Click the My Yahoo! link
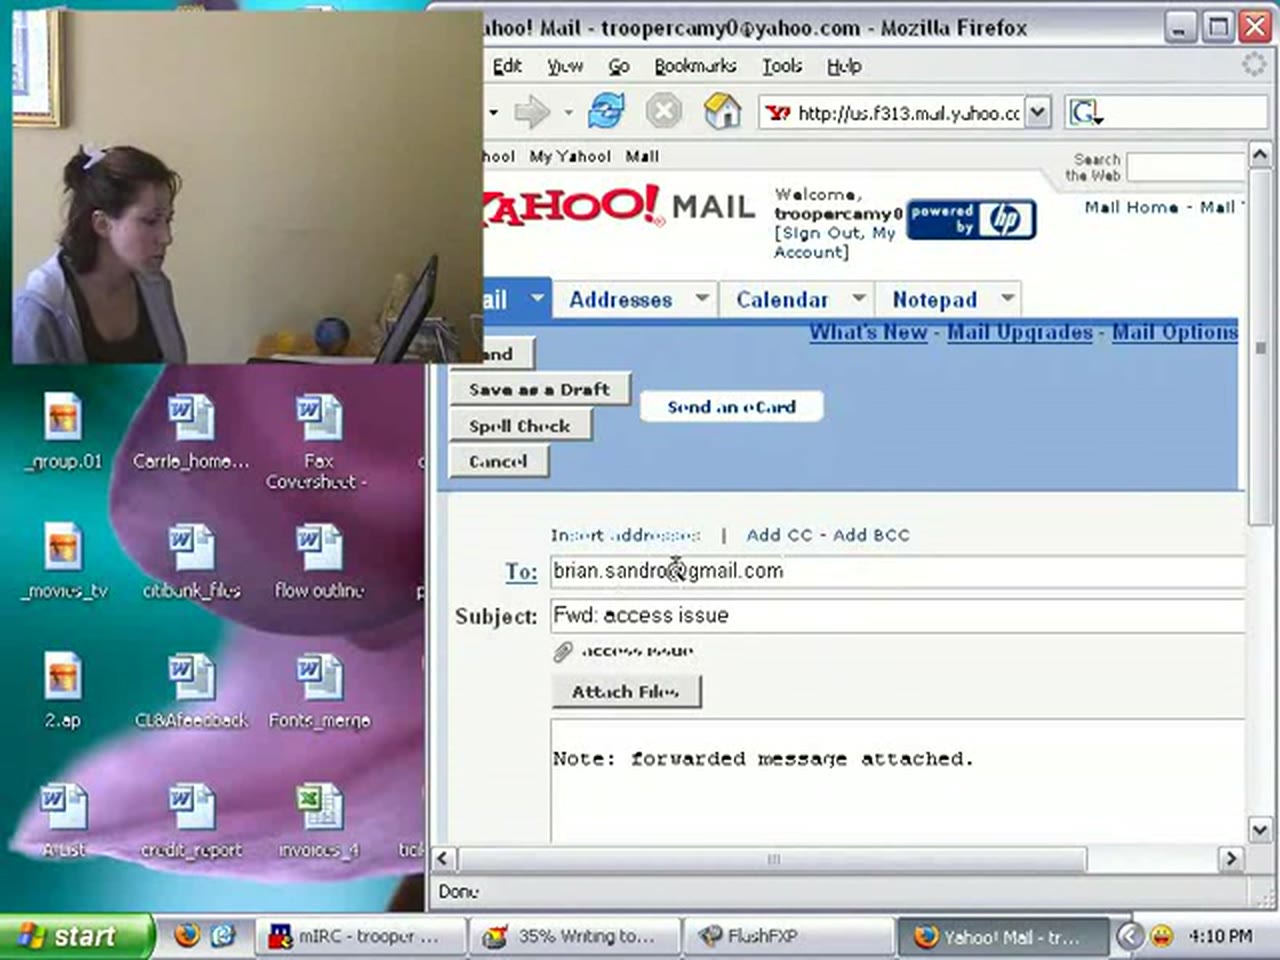This screenshot has height=960, width=1280. (569, 156)
